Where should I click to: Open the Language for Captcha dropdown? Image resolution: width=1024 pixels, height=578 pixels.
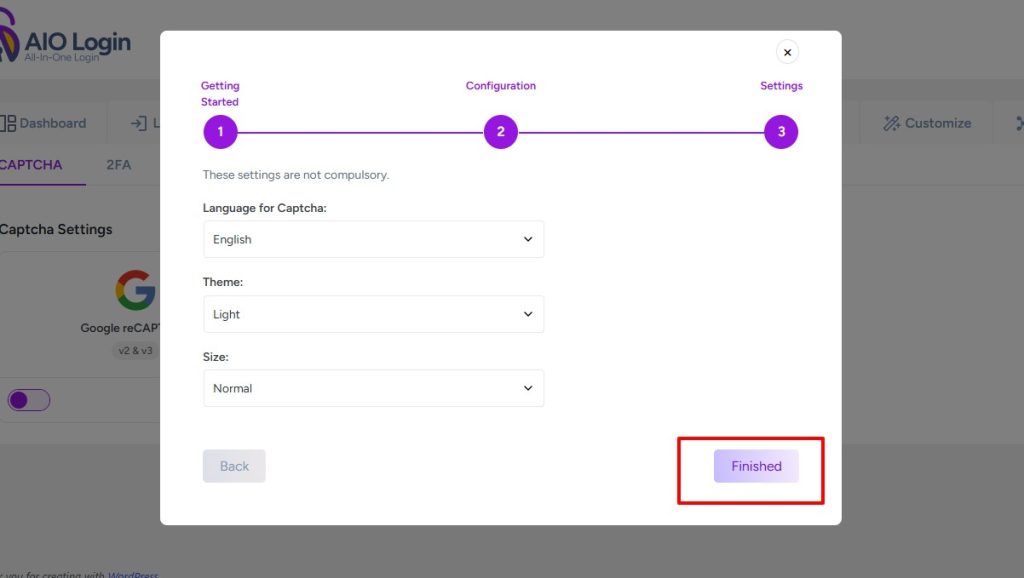(373, 240)
